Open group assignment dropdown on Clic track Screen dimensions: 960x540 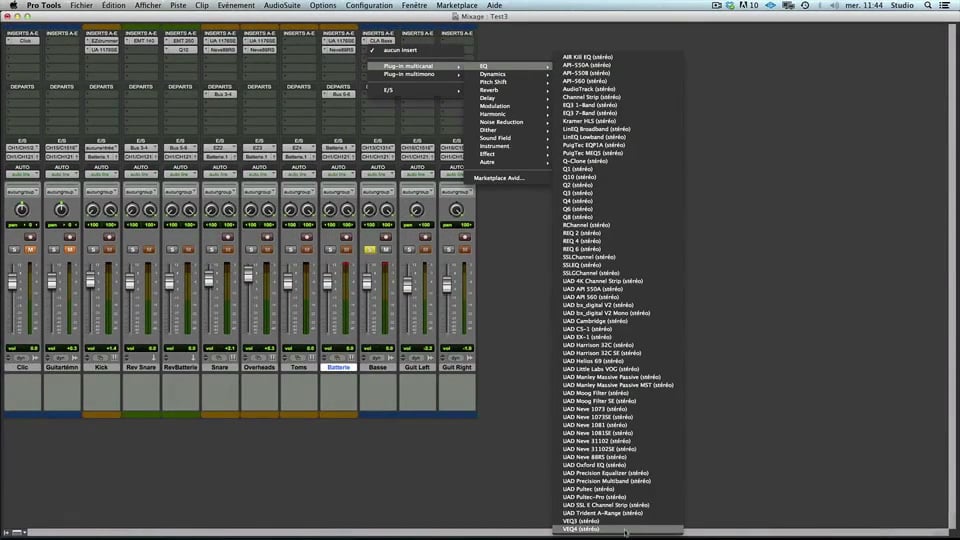point(23,192)
